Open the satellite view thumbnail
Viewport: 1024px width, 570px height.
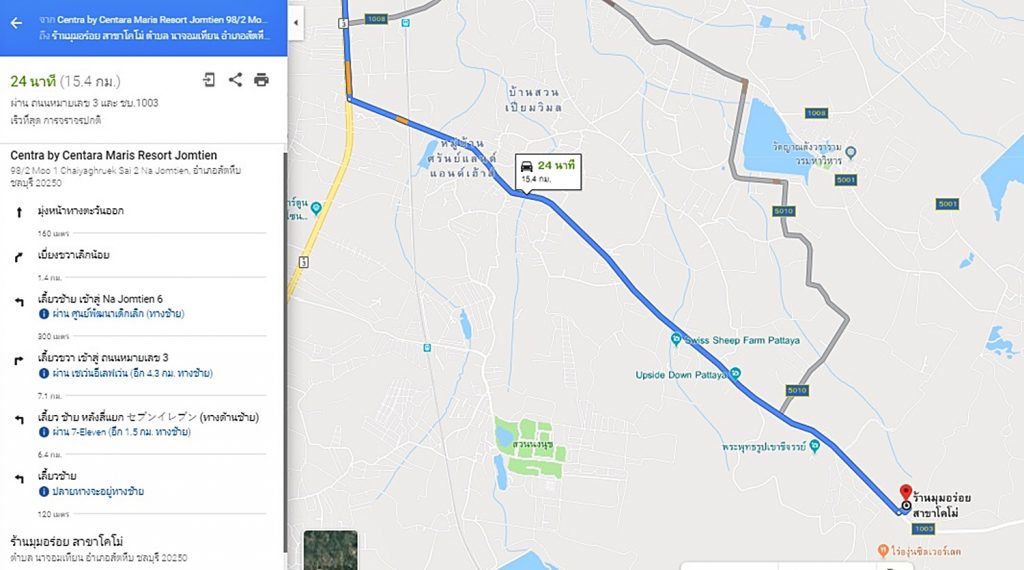pos(330,550)
